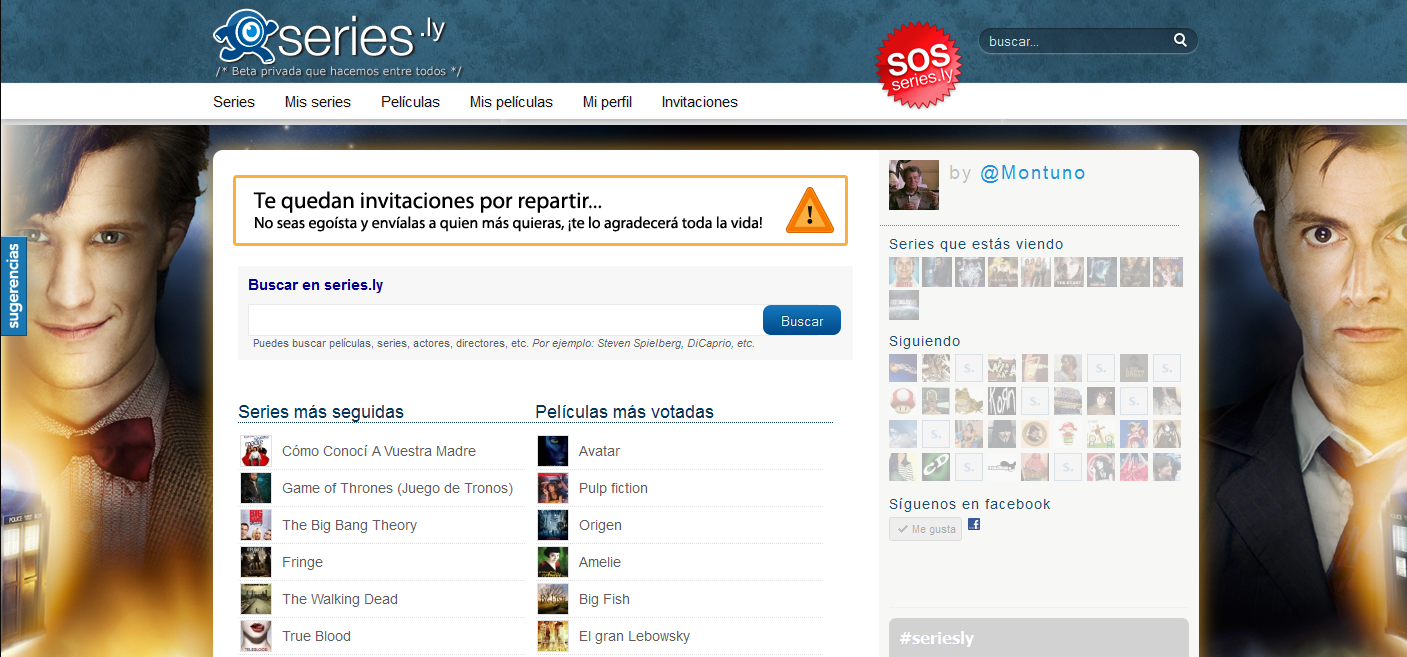
Task: Open the Invitaciones menu item
Action: pos(700,102)
